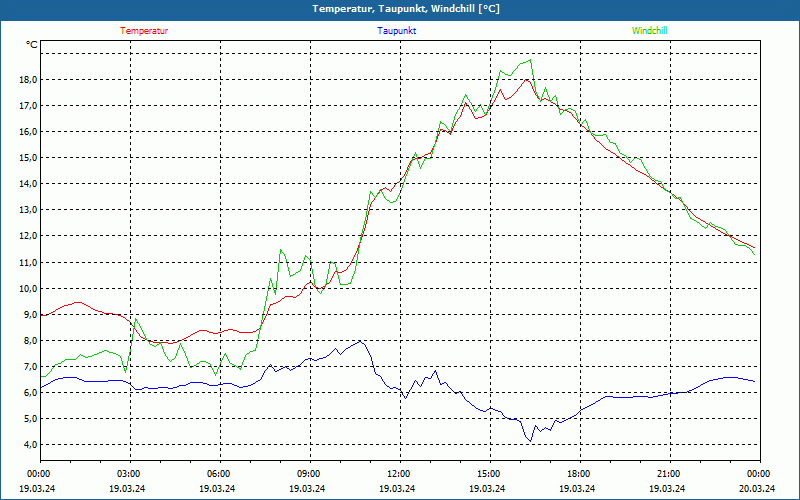Select the 12,0 y-axis value
This screenshot has height=500, width=800.
point(28,236)
